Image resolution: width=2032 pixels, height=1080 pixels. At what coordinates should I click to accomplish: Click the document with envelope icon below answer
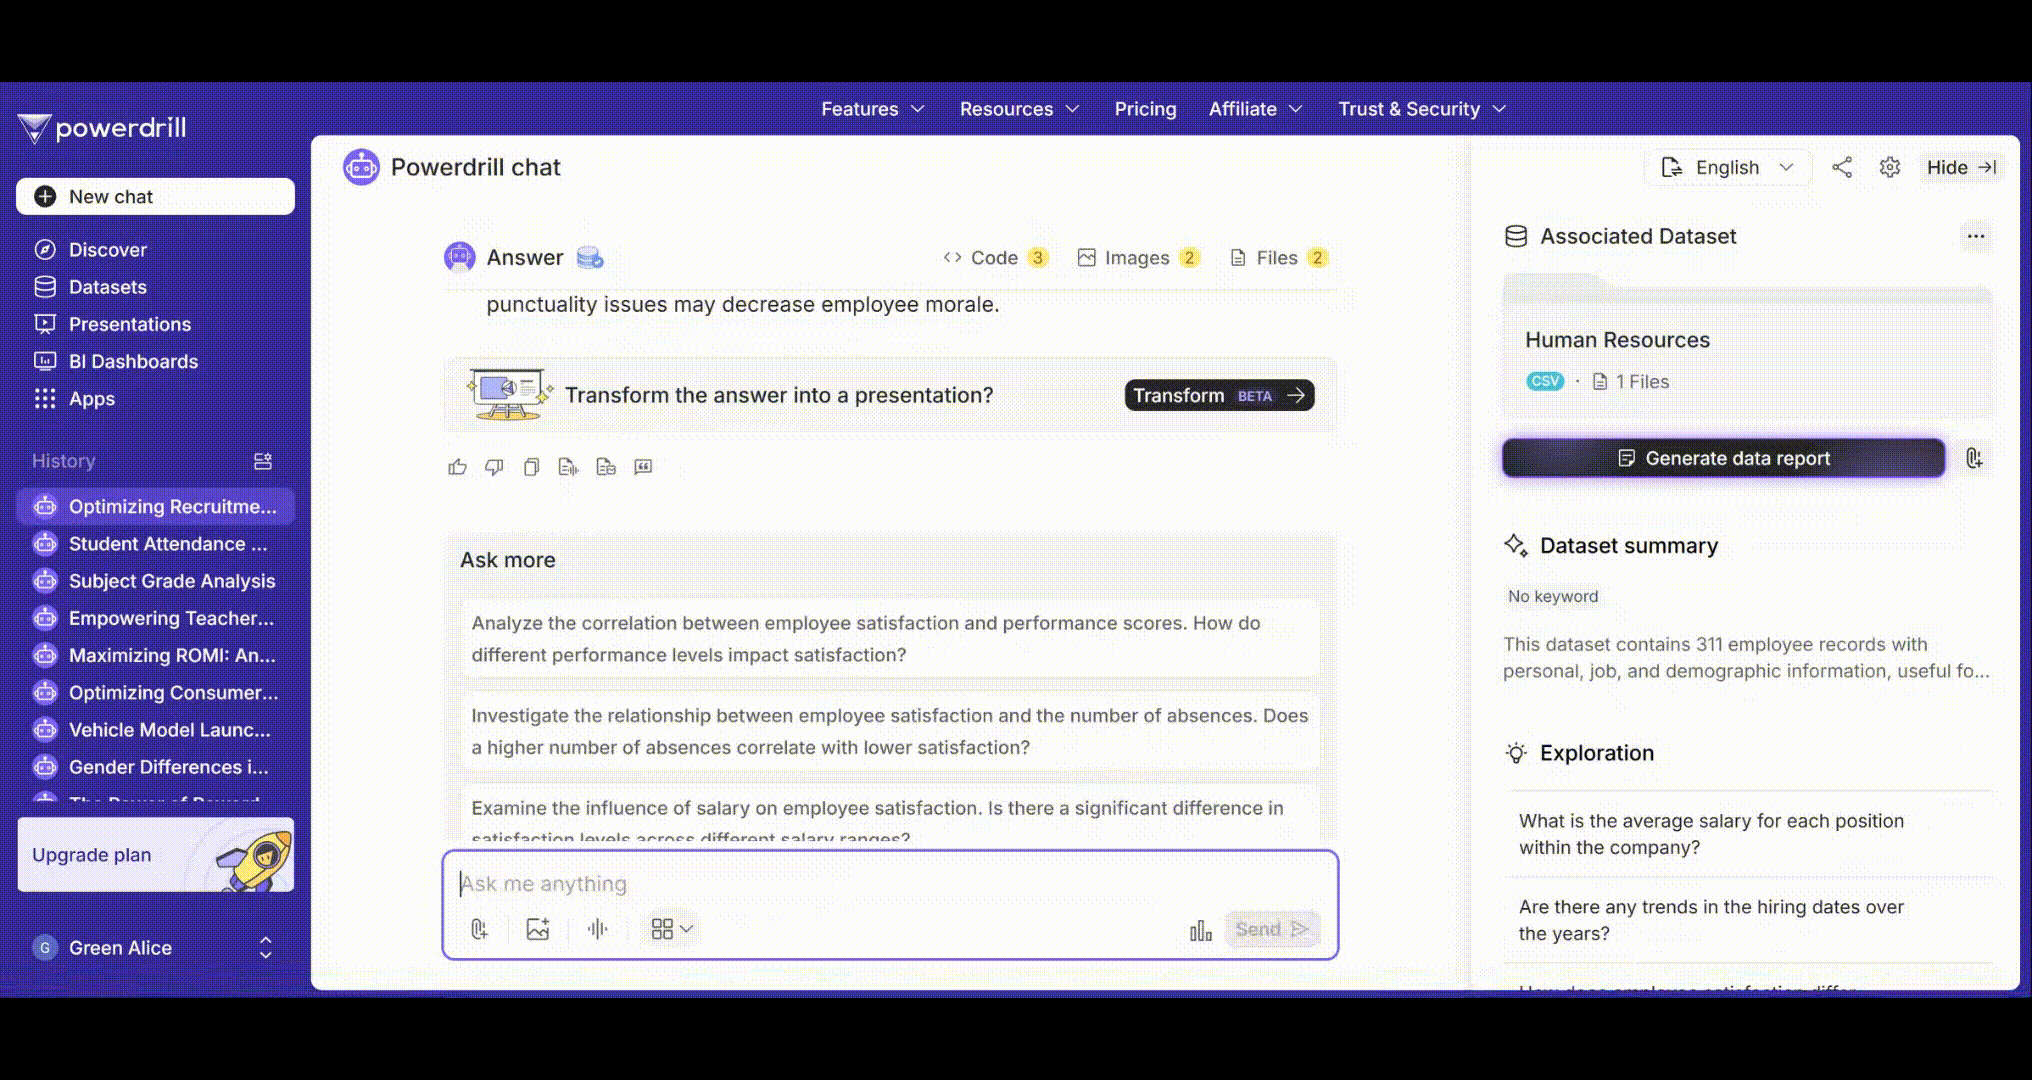(x=606, y=467)
